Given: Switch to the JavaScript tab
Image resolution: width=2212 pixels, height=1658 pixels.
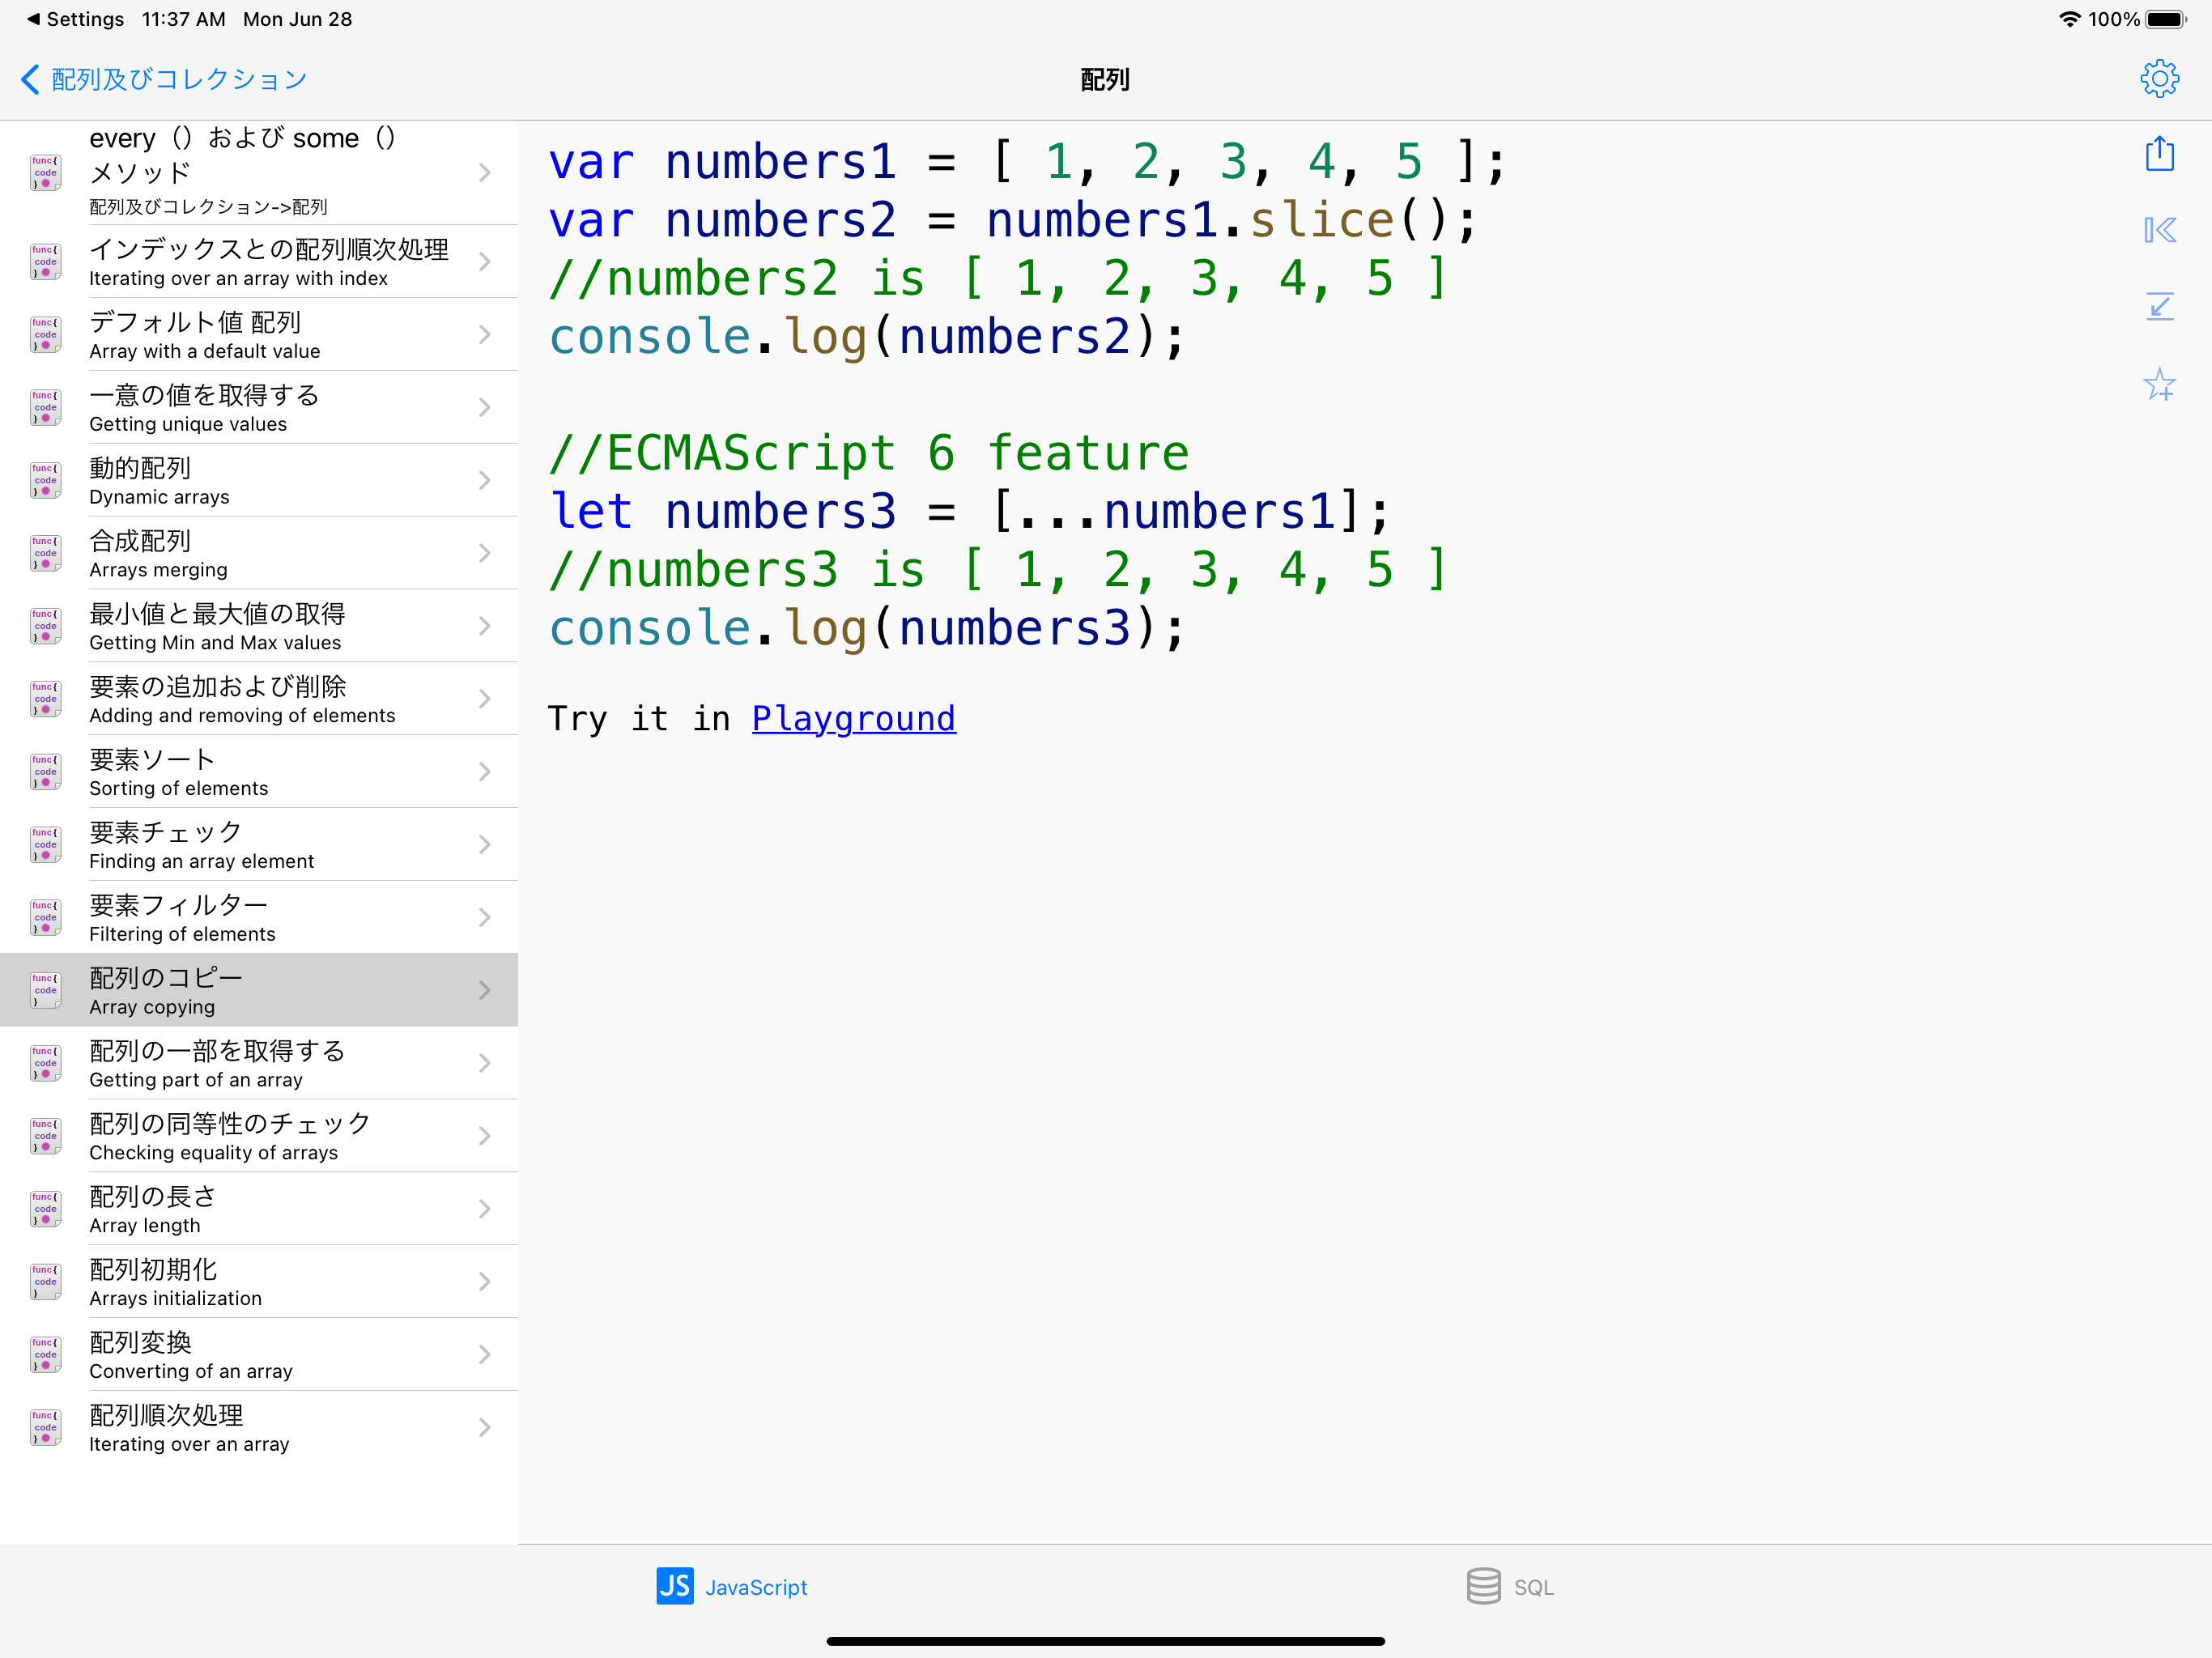Looking at the screenshot, I should (x=732, y=1587).
